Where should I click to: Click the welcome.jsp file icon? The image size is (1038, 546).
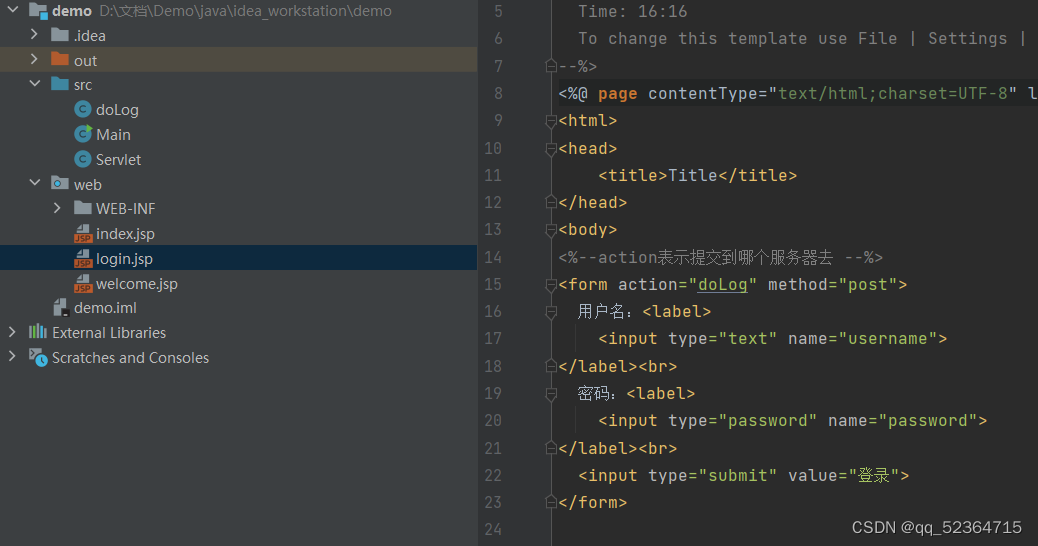pyautogui.click(x=83, y=283)
